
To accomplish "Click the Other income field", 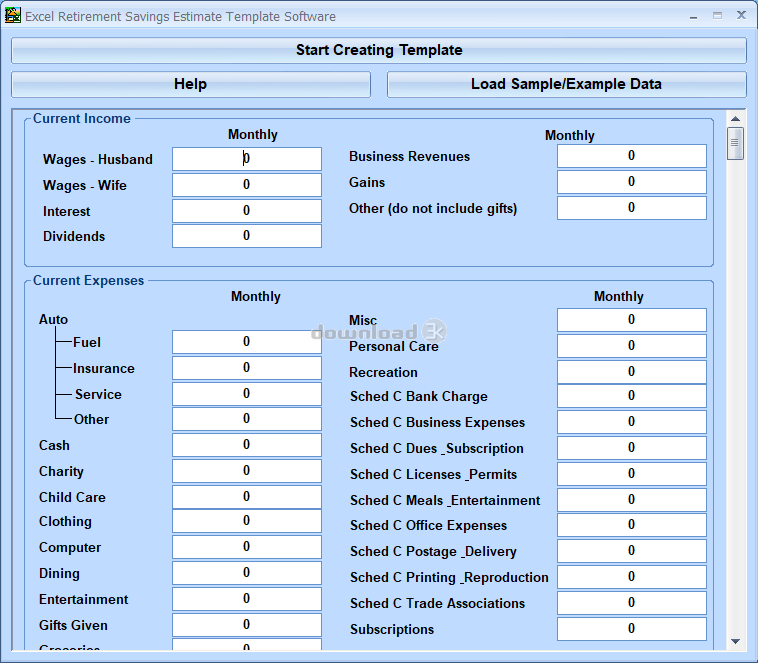I will click(631, 208).
